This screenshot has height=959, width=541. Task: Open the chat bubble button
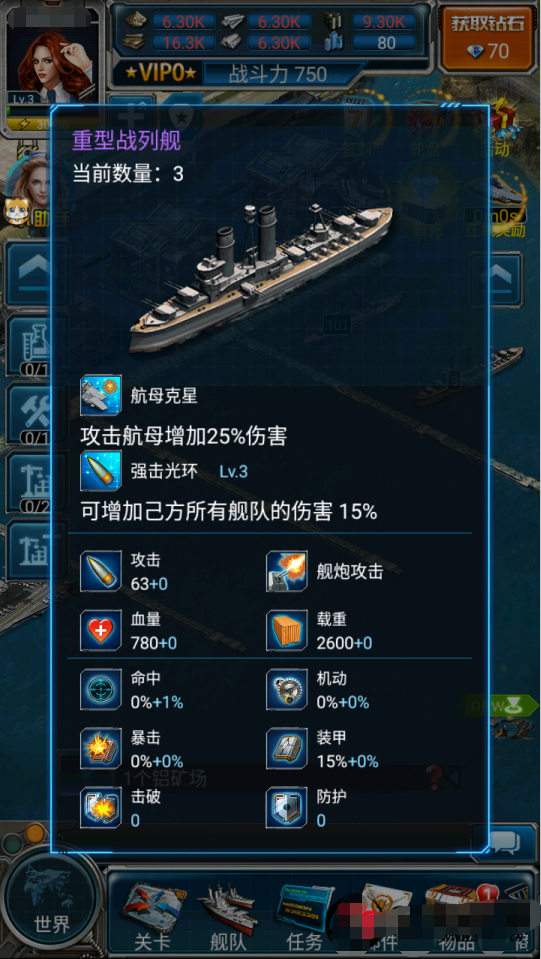(x=506, y=843)
